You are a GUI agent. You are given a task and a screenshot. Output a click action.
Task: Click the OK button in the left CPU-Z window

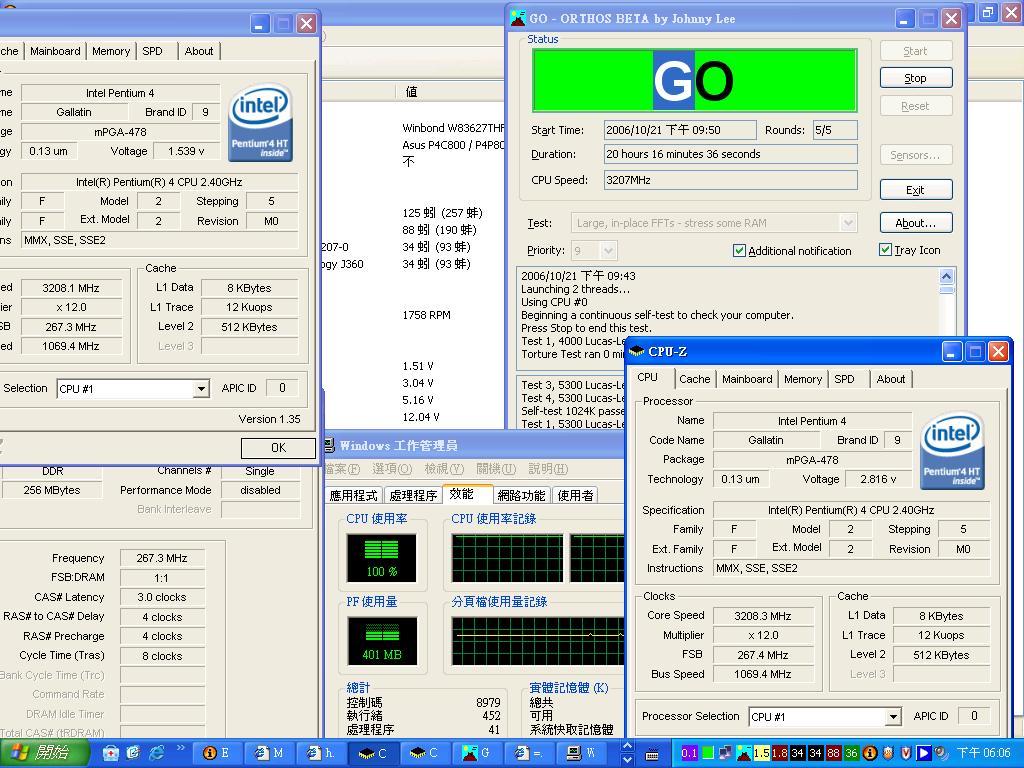click(278, 448)
